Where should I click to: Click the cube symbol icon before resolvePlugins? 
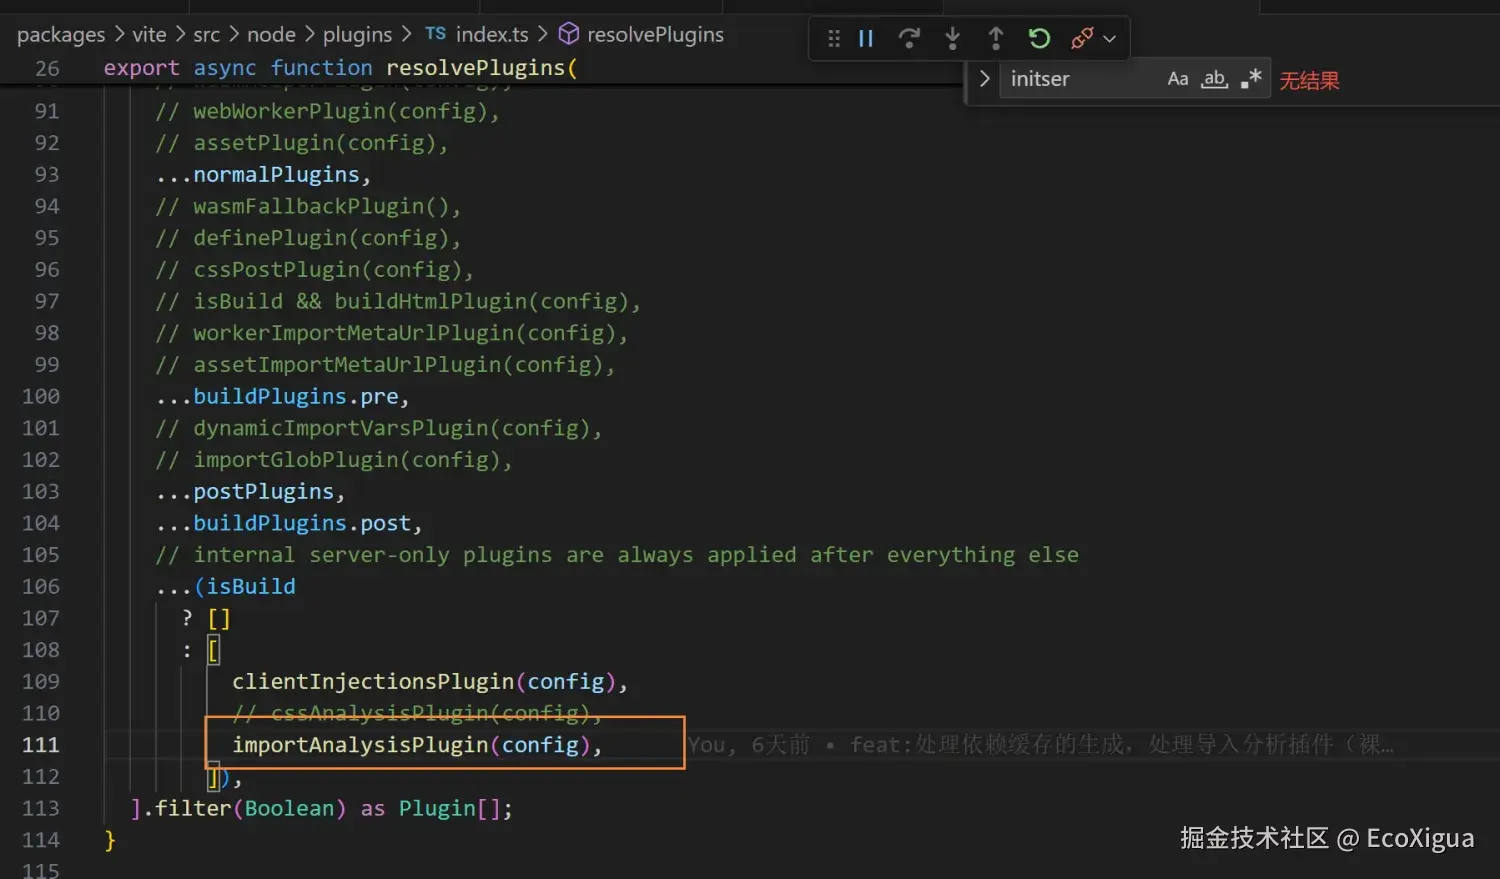coord(568,34)
